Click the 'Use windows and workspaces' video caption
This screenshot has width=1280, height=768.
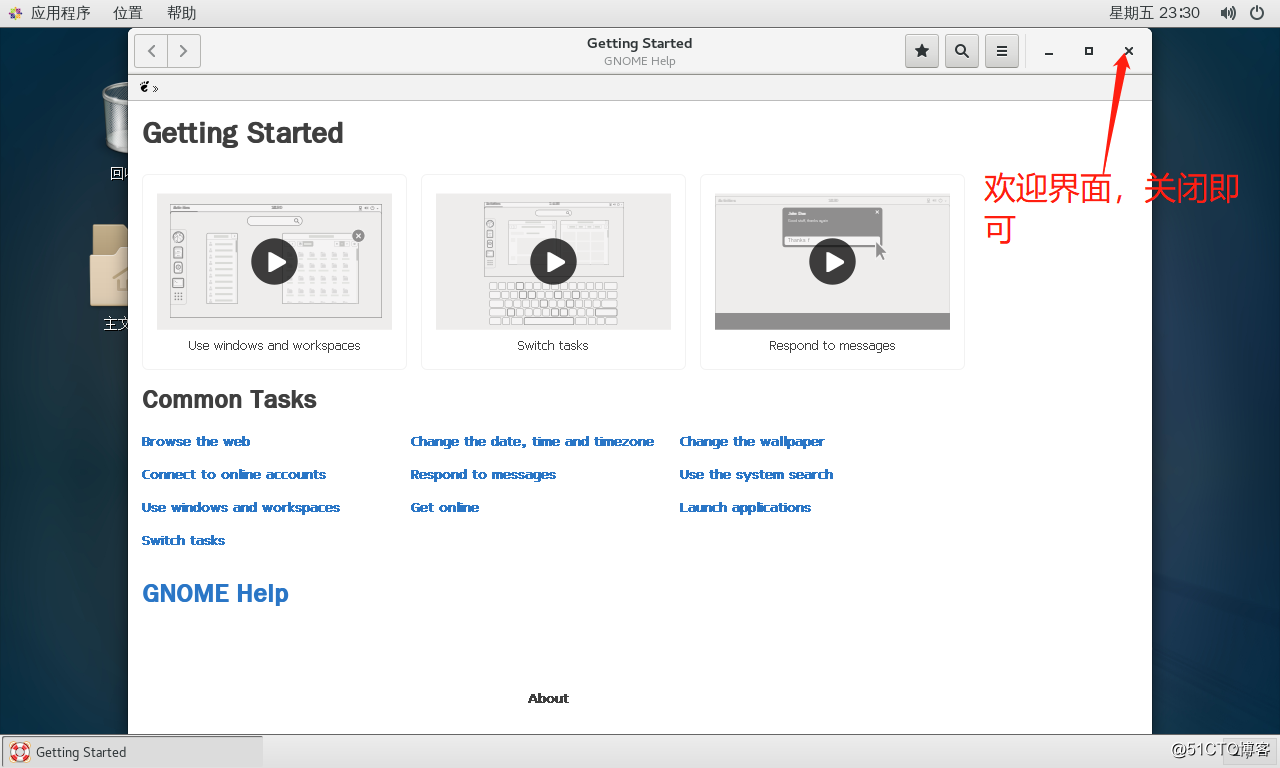coord(274,345)
